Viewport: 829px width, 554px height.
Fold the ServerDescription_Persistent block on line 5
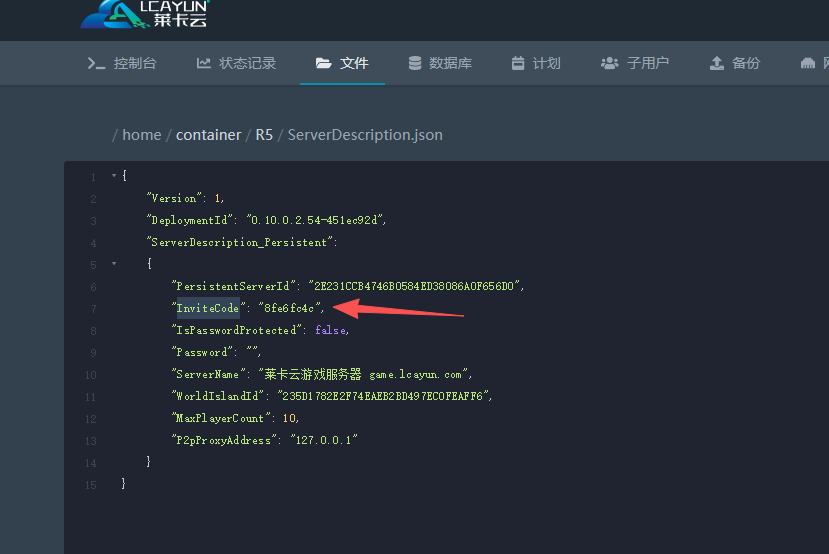click(x=114, y=265)
